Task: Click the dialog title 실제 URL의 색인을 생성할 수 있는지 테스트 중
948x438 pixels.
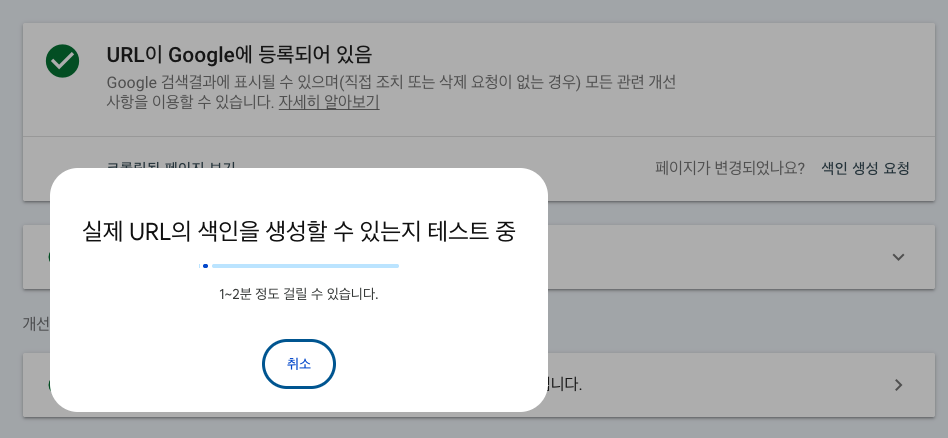Action: pyautogui.click(x=299, y=231)
